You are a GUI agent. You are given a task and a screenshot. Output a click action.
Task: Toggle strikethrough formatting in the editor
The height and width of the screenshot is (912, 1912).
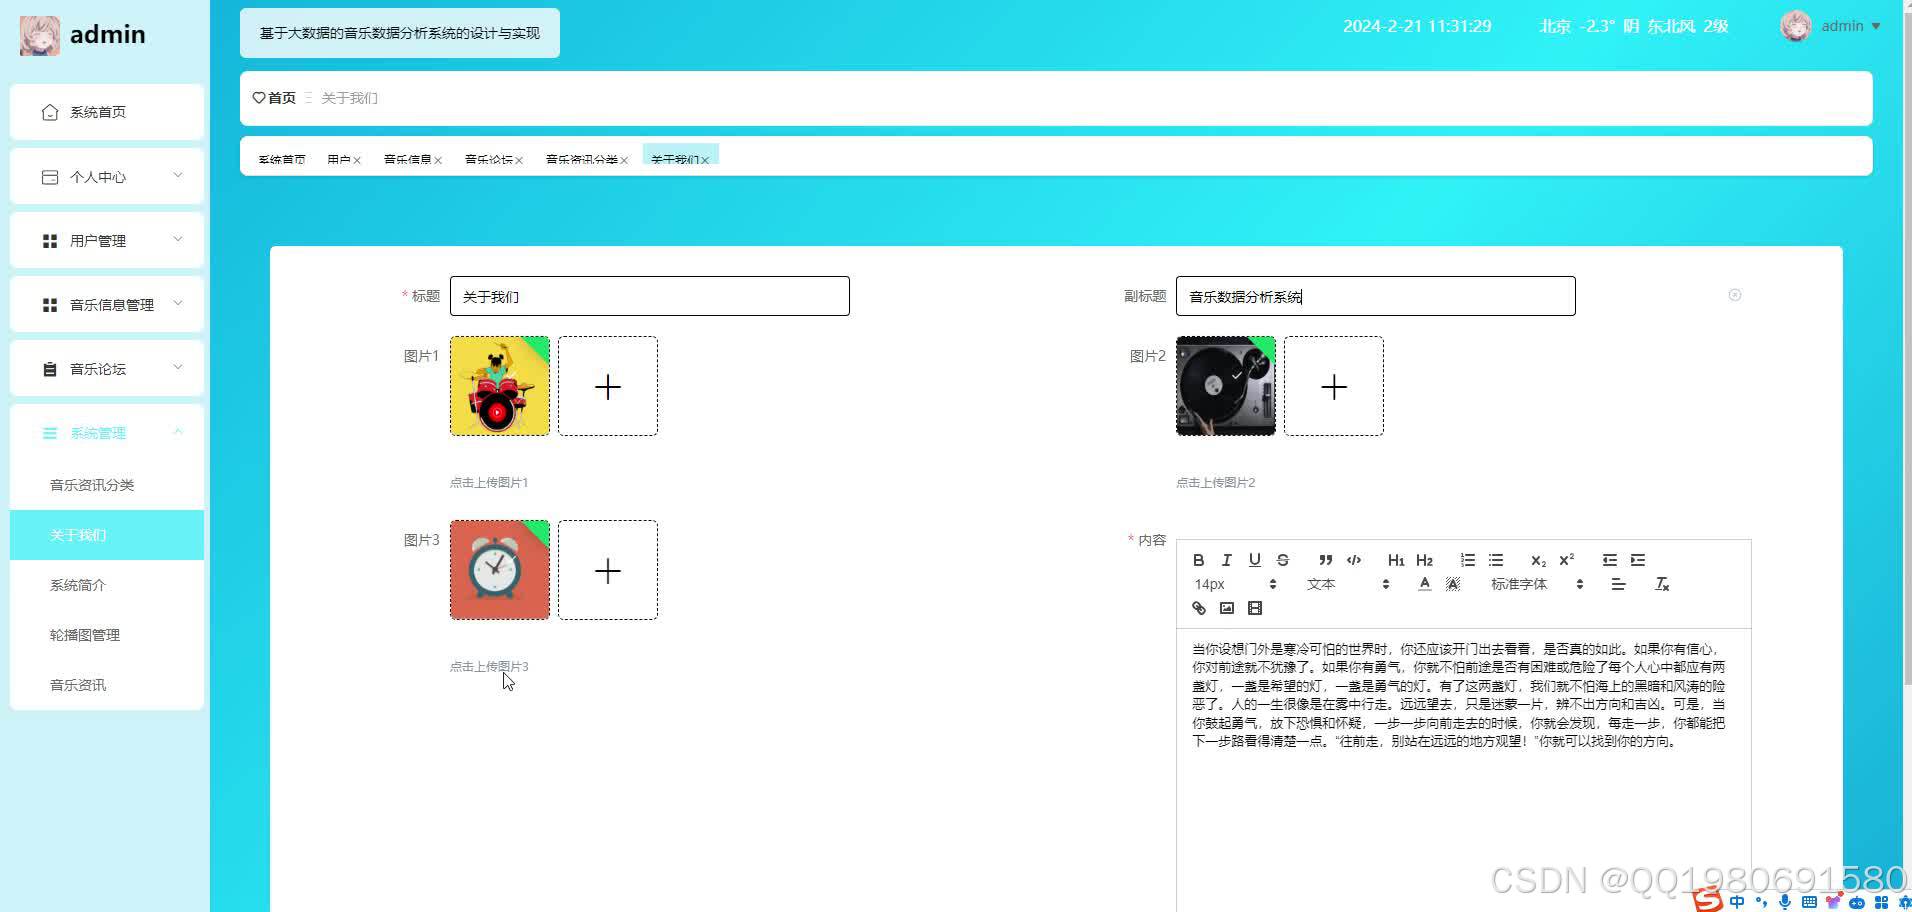pos(1283,559)
